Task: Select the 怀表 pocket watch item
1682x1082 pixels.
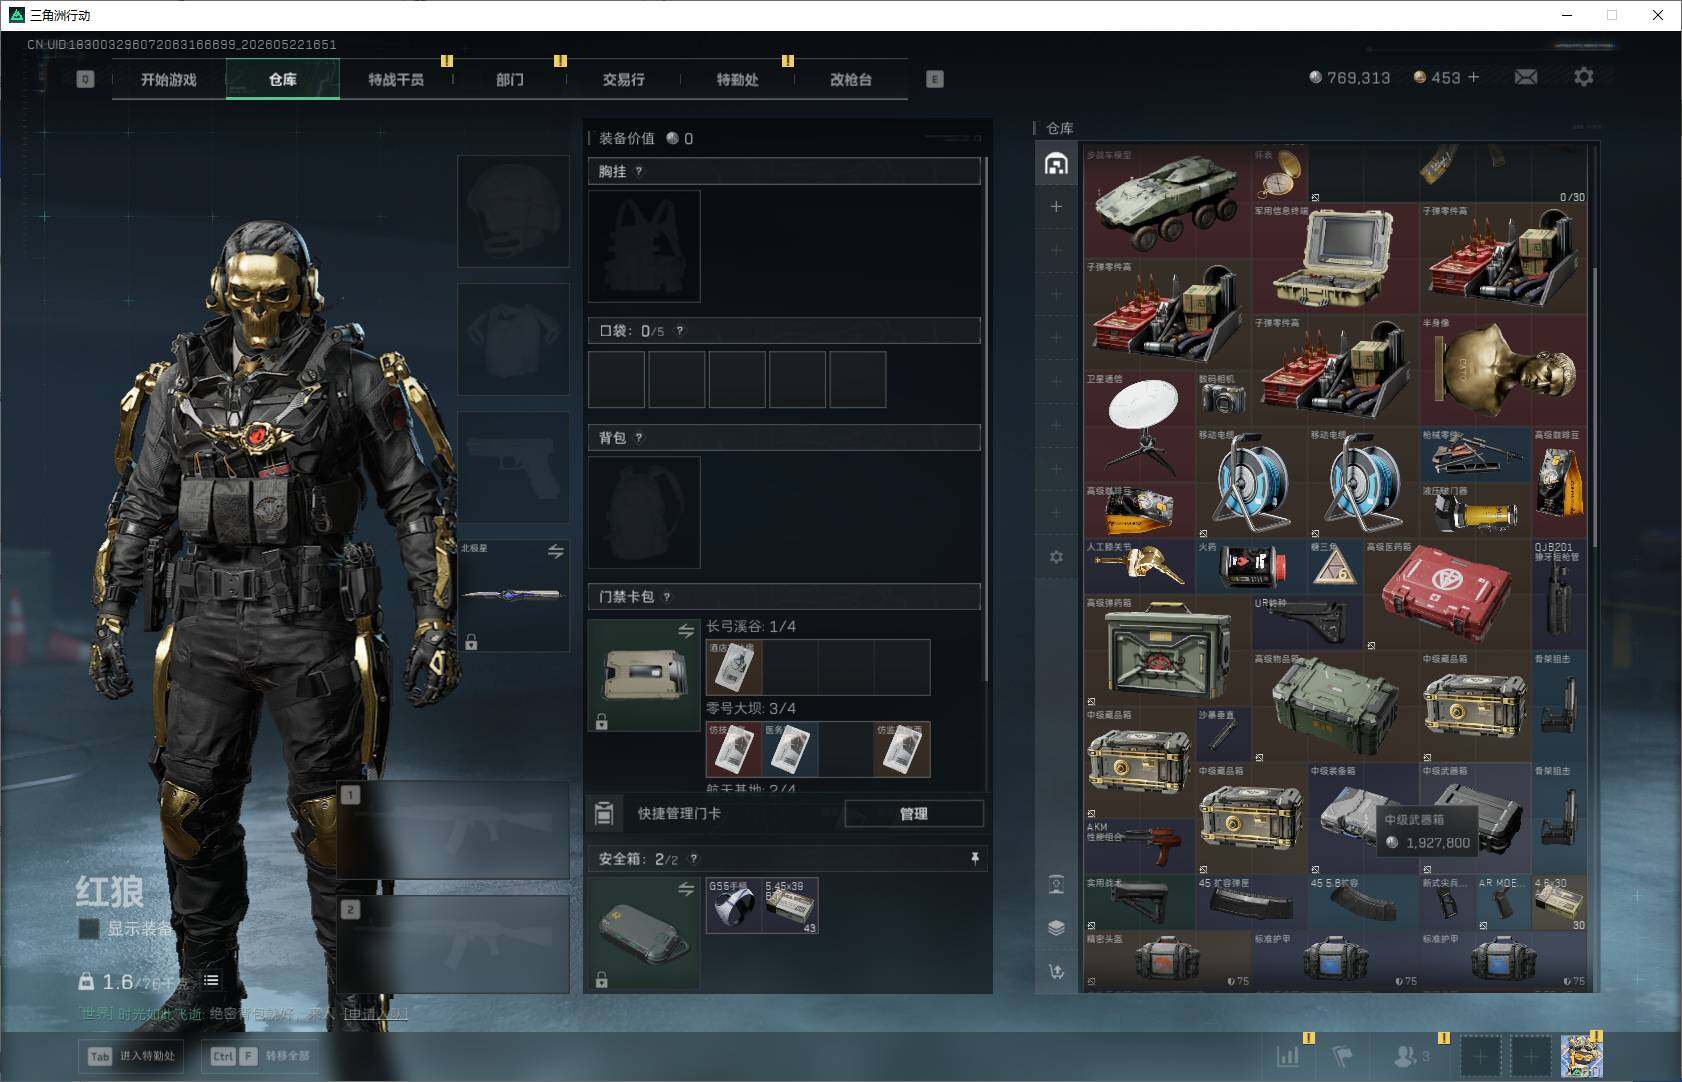Action: tap(1279, 175)
